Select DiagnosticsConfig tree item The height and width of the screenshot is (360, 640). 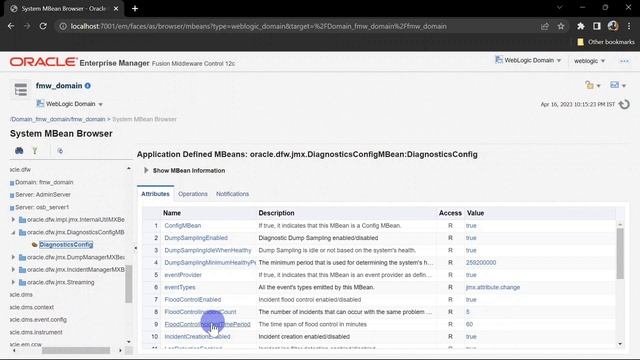point(66,244)
